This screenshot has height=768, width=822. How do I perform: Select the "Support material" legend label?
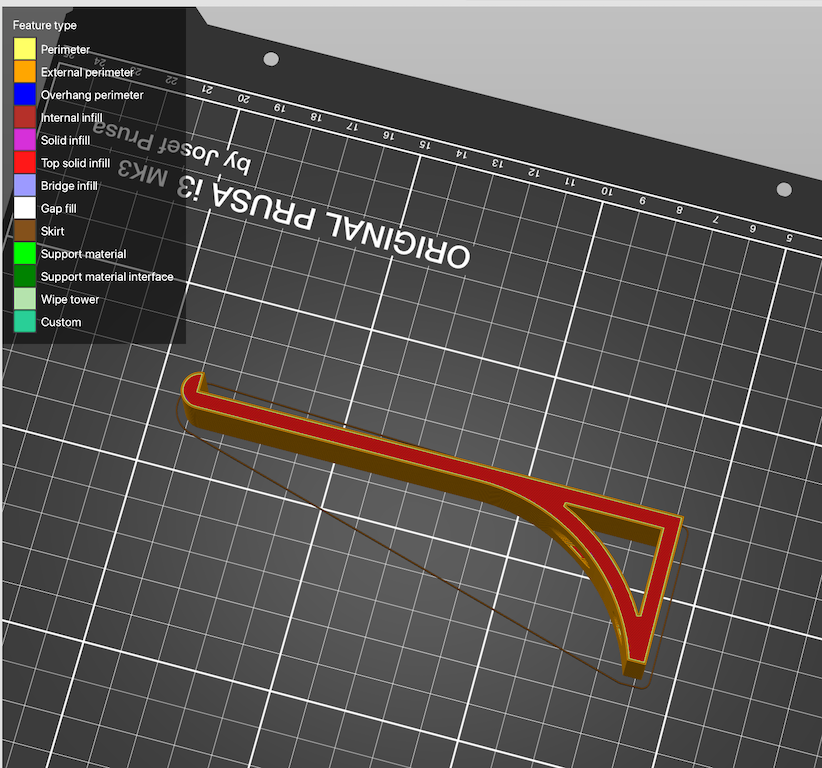(x=84, y=254)
